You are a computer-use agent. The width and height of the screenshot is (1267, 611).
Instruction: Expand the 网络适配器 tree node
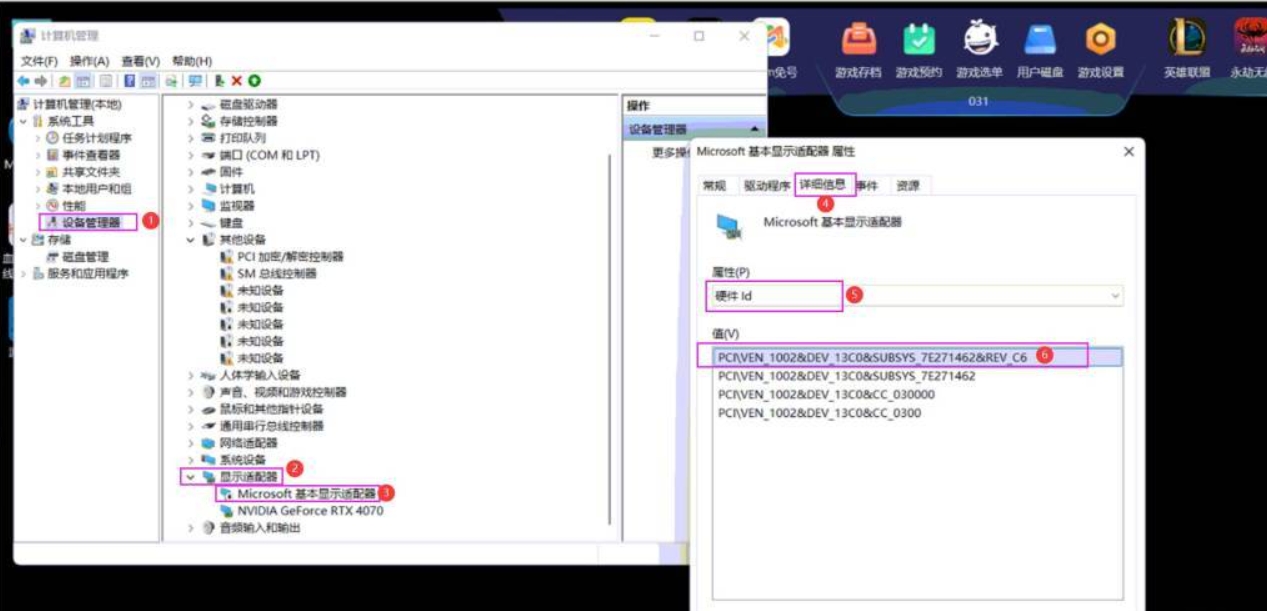191,443
